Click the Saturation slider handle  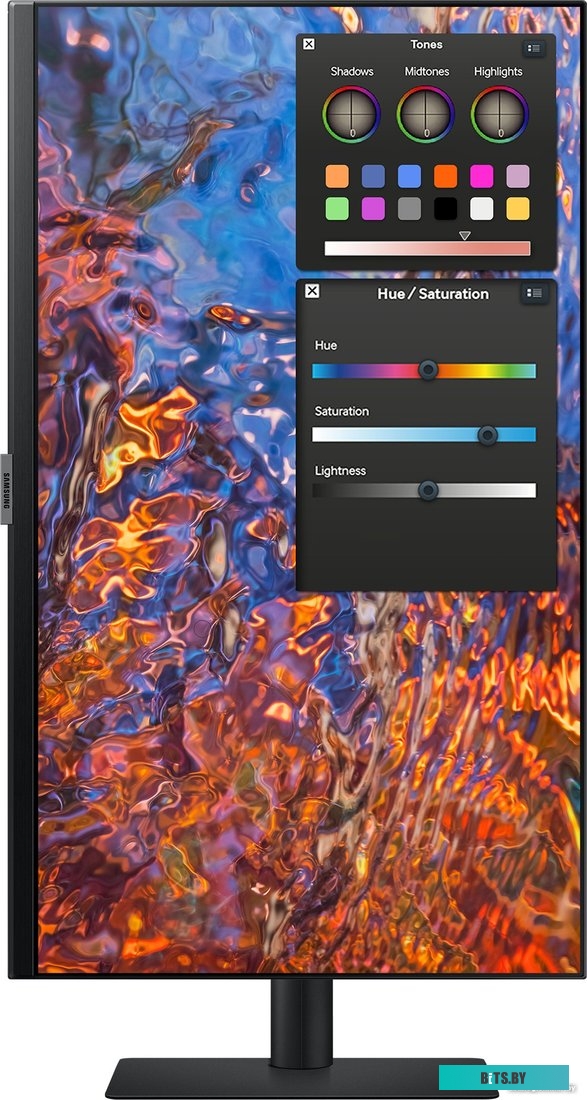point(487,436)
